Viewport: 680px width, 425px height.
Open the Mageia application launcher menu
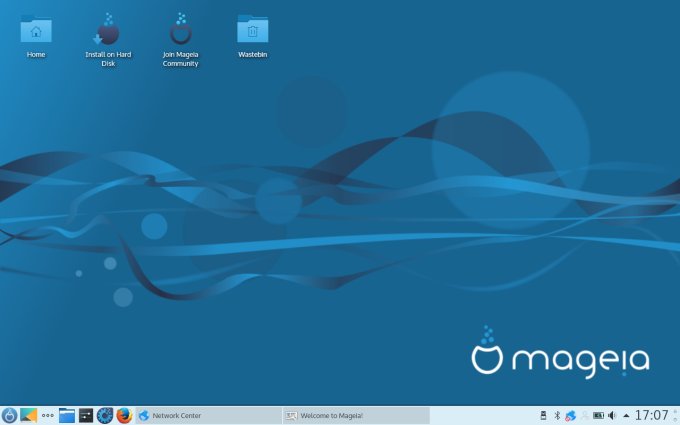tap(9, 415)
